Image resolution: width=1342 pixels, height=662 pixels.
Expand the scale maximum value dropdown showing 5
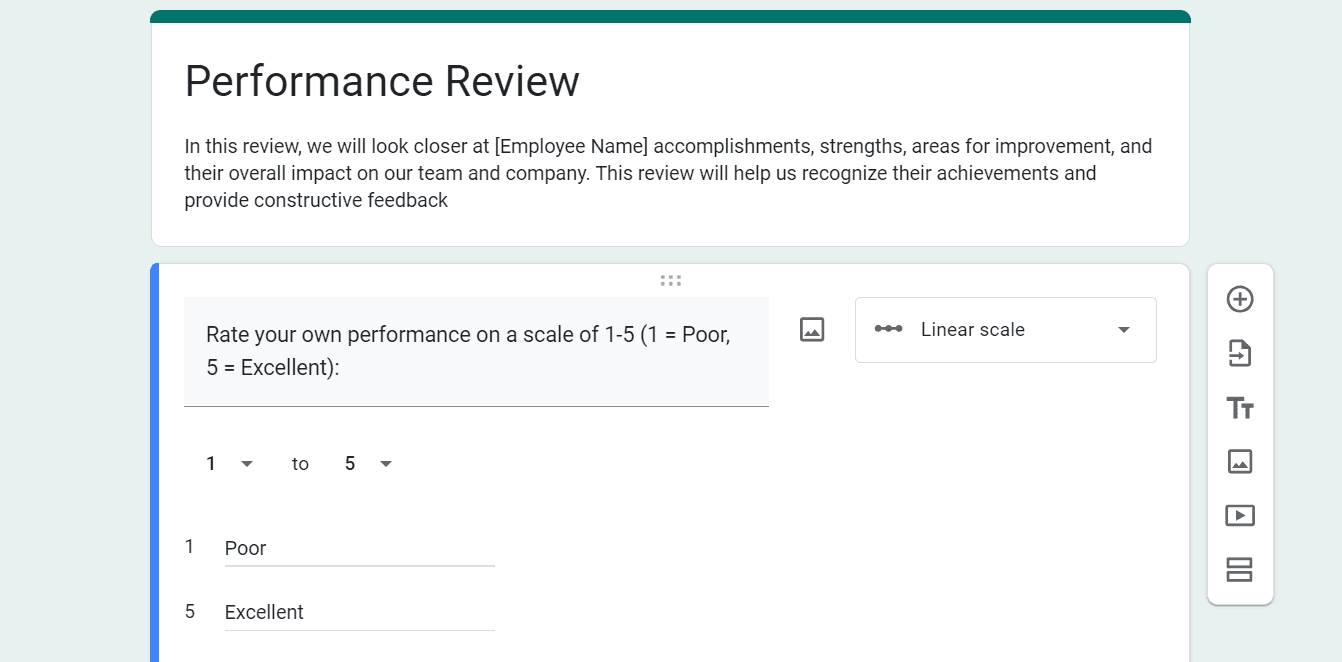[368, 464]
